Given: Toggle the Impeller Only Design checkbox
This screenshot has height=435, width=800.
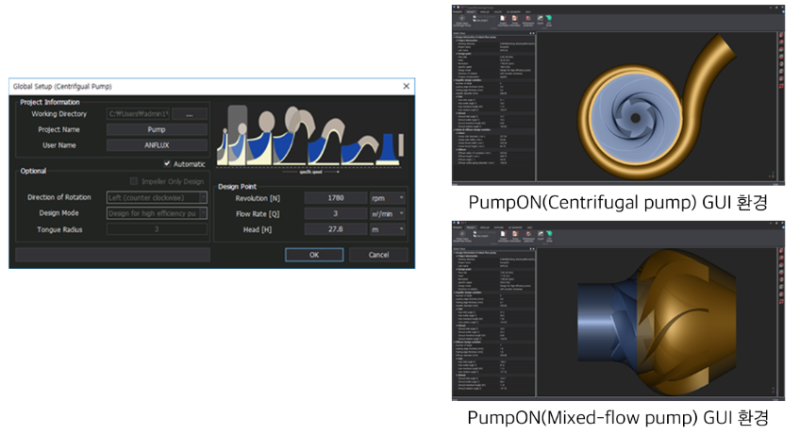Looking at the screenshot, I should (134, 181).
